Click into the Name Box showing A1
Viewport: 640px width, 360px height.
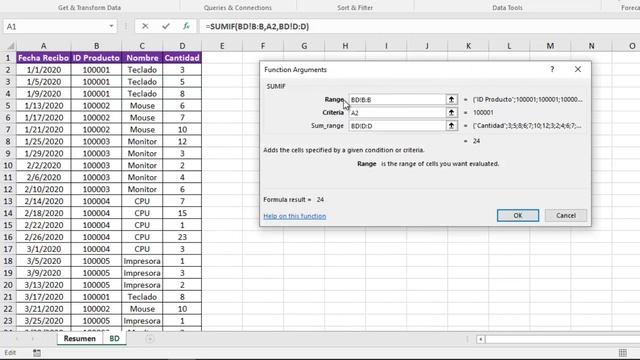point(55,27)
